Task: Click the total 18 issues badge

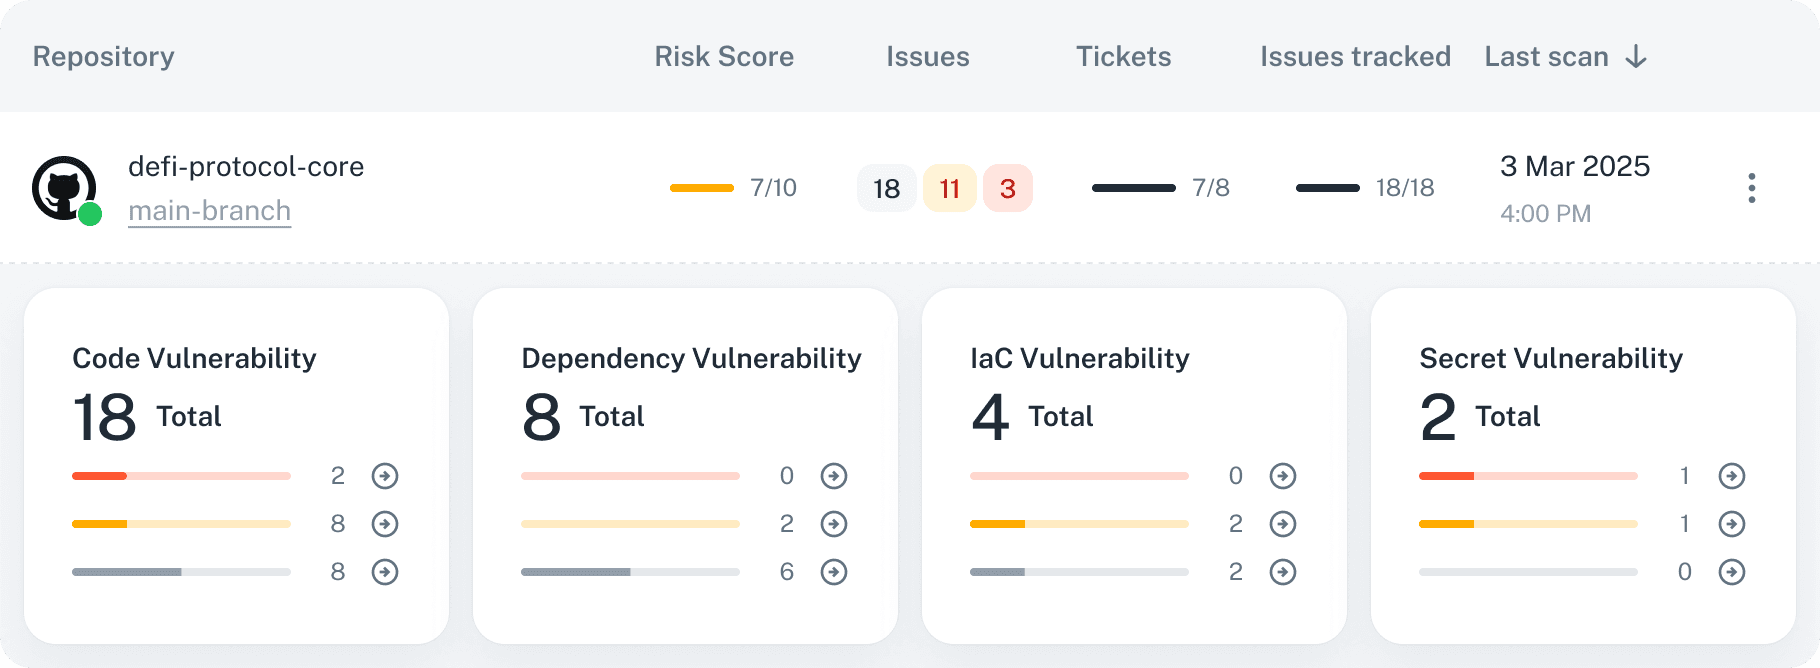Action: click(886, 188)
